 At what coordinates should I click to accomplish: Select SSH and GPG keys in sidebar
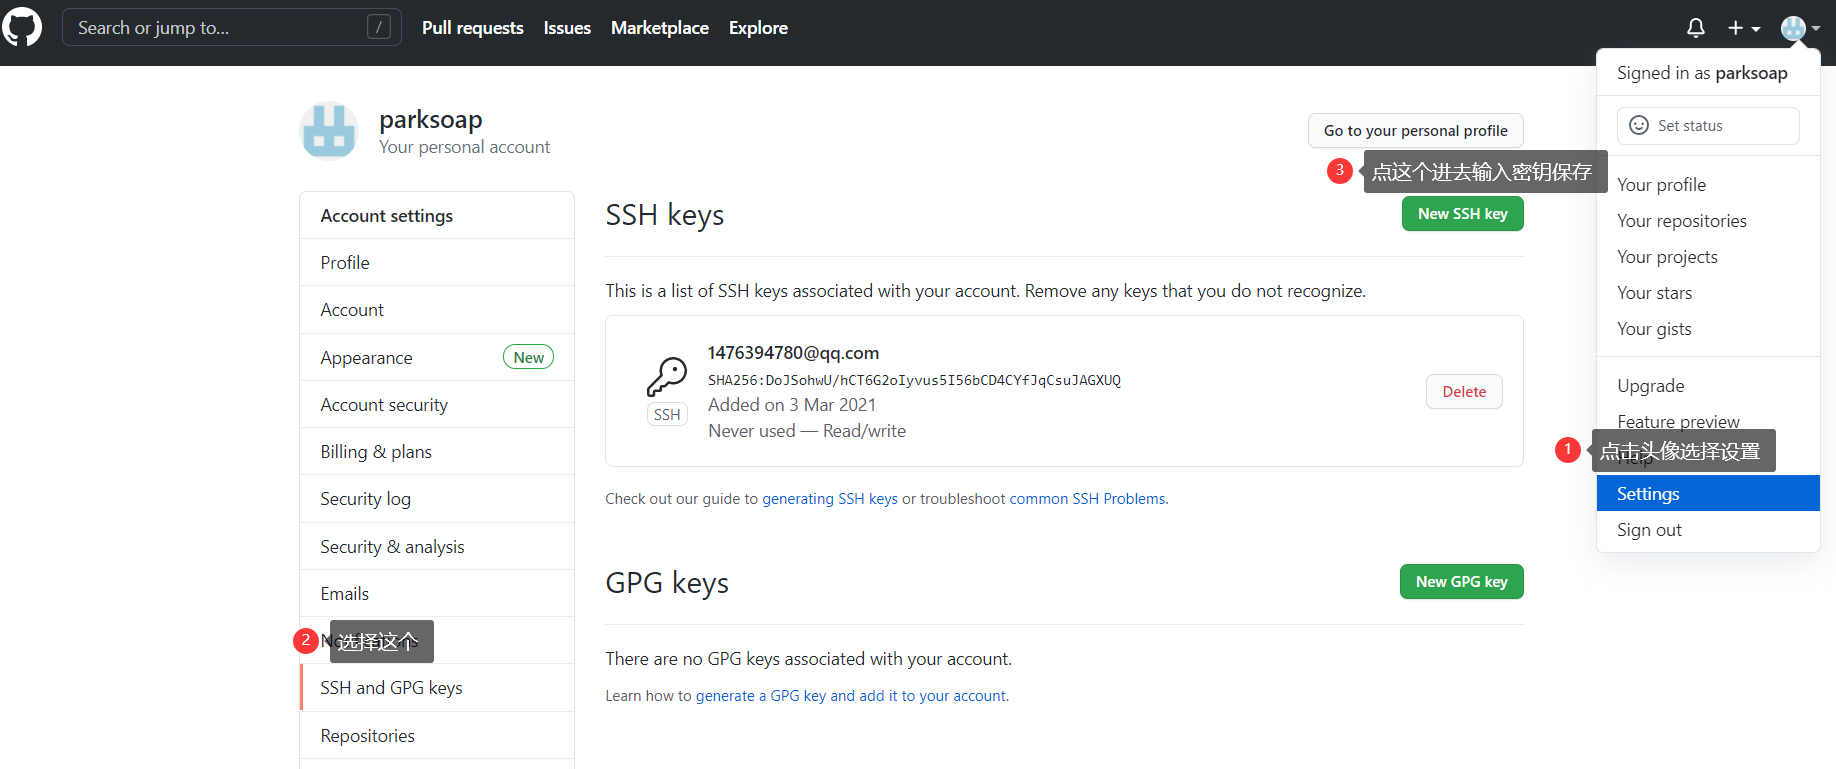(x=437, y=688)
